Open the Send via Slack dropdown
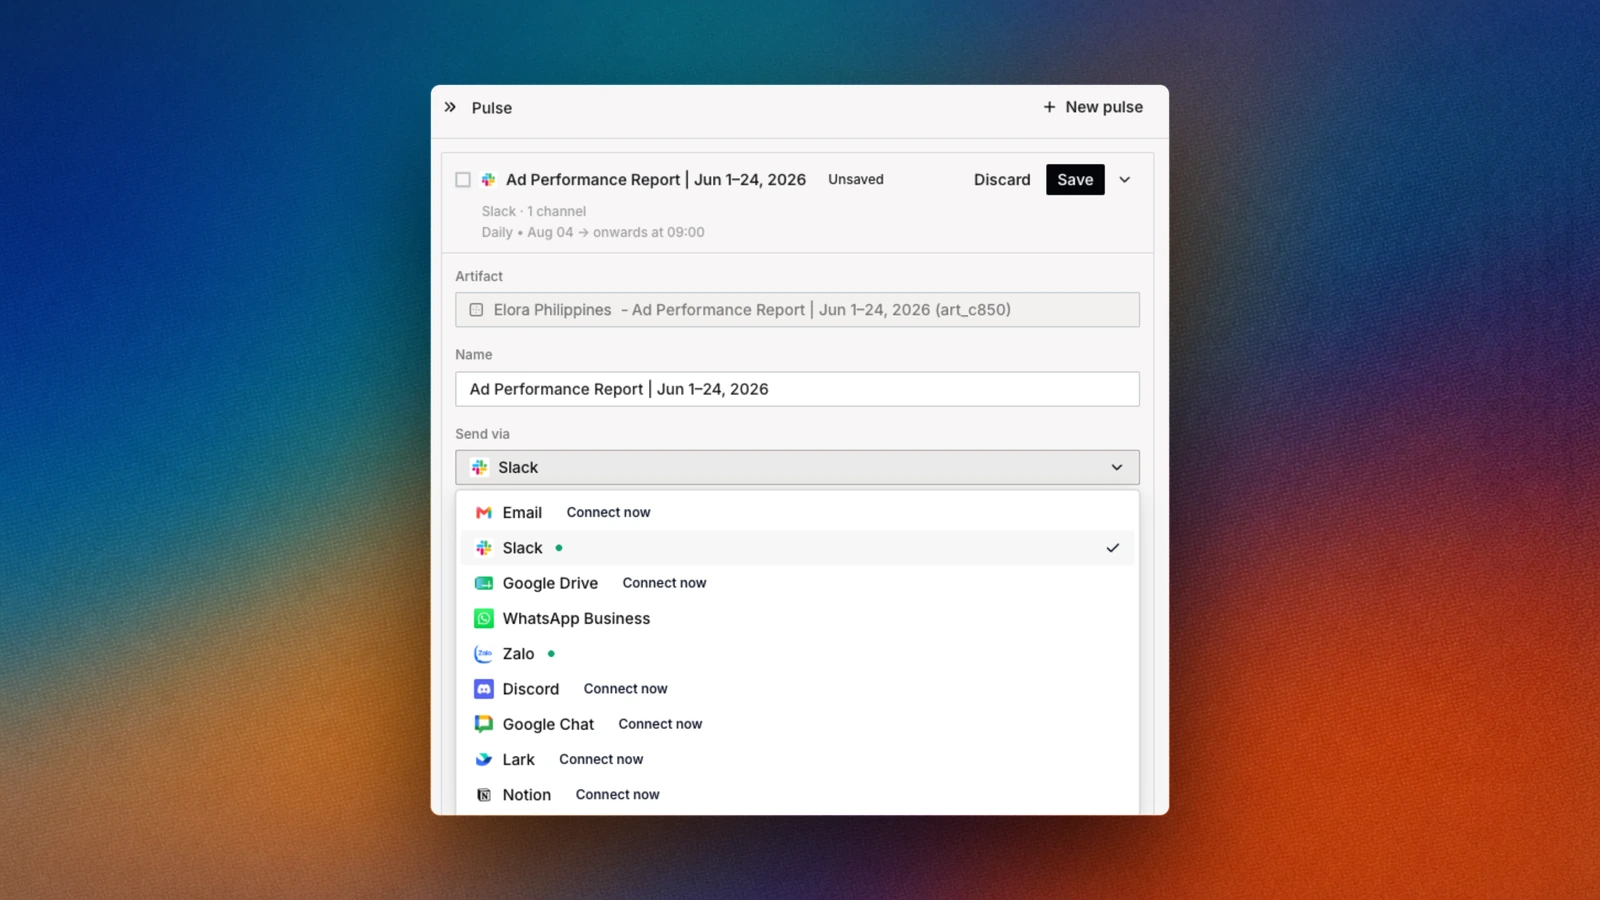Viewport: 1600px width, 900px height. pos(797,467)
